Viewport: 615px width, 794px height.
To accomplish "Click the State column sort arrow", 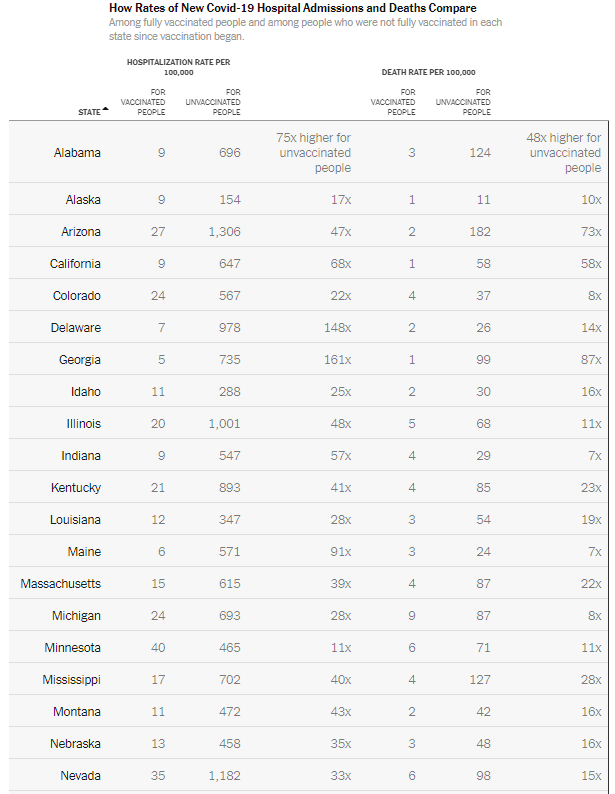I will coord(105,109).
